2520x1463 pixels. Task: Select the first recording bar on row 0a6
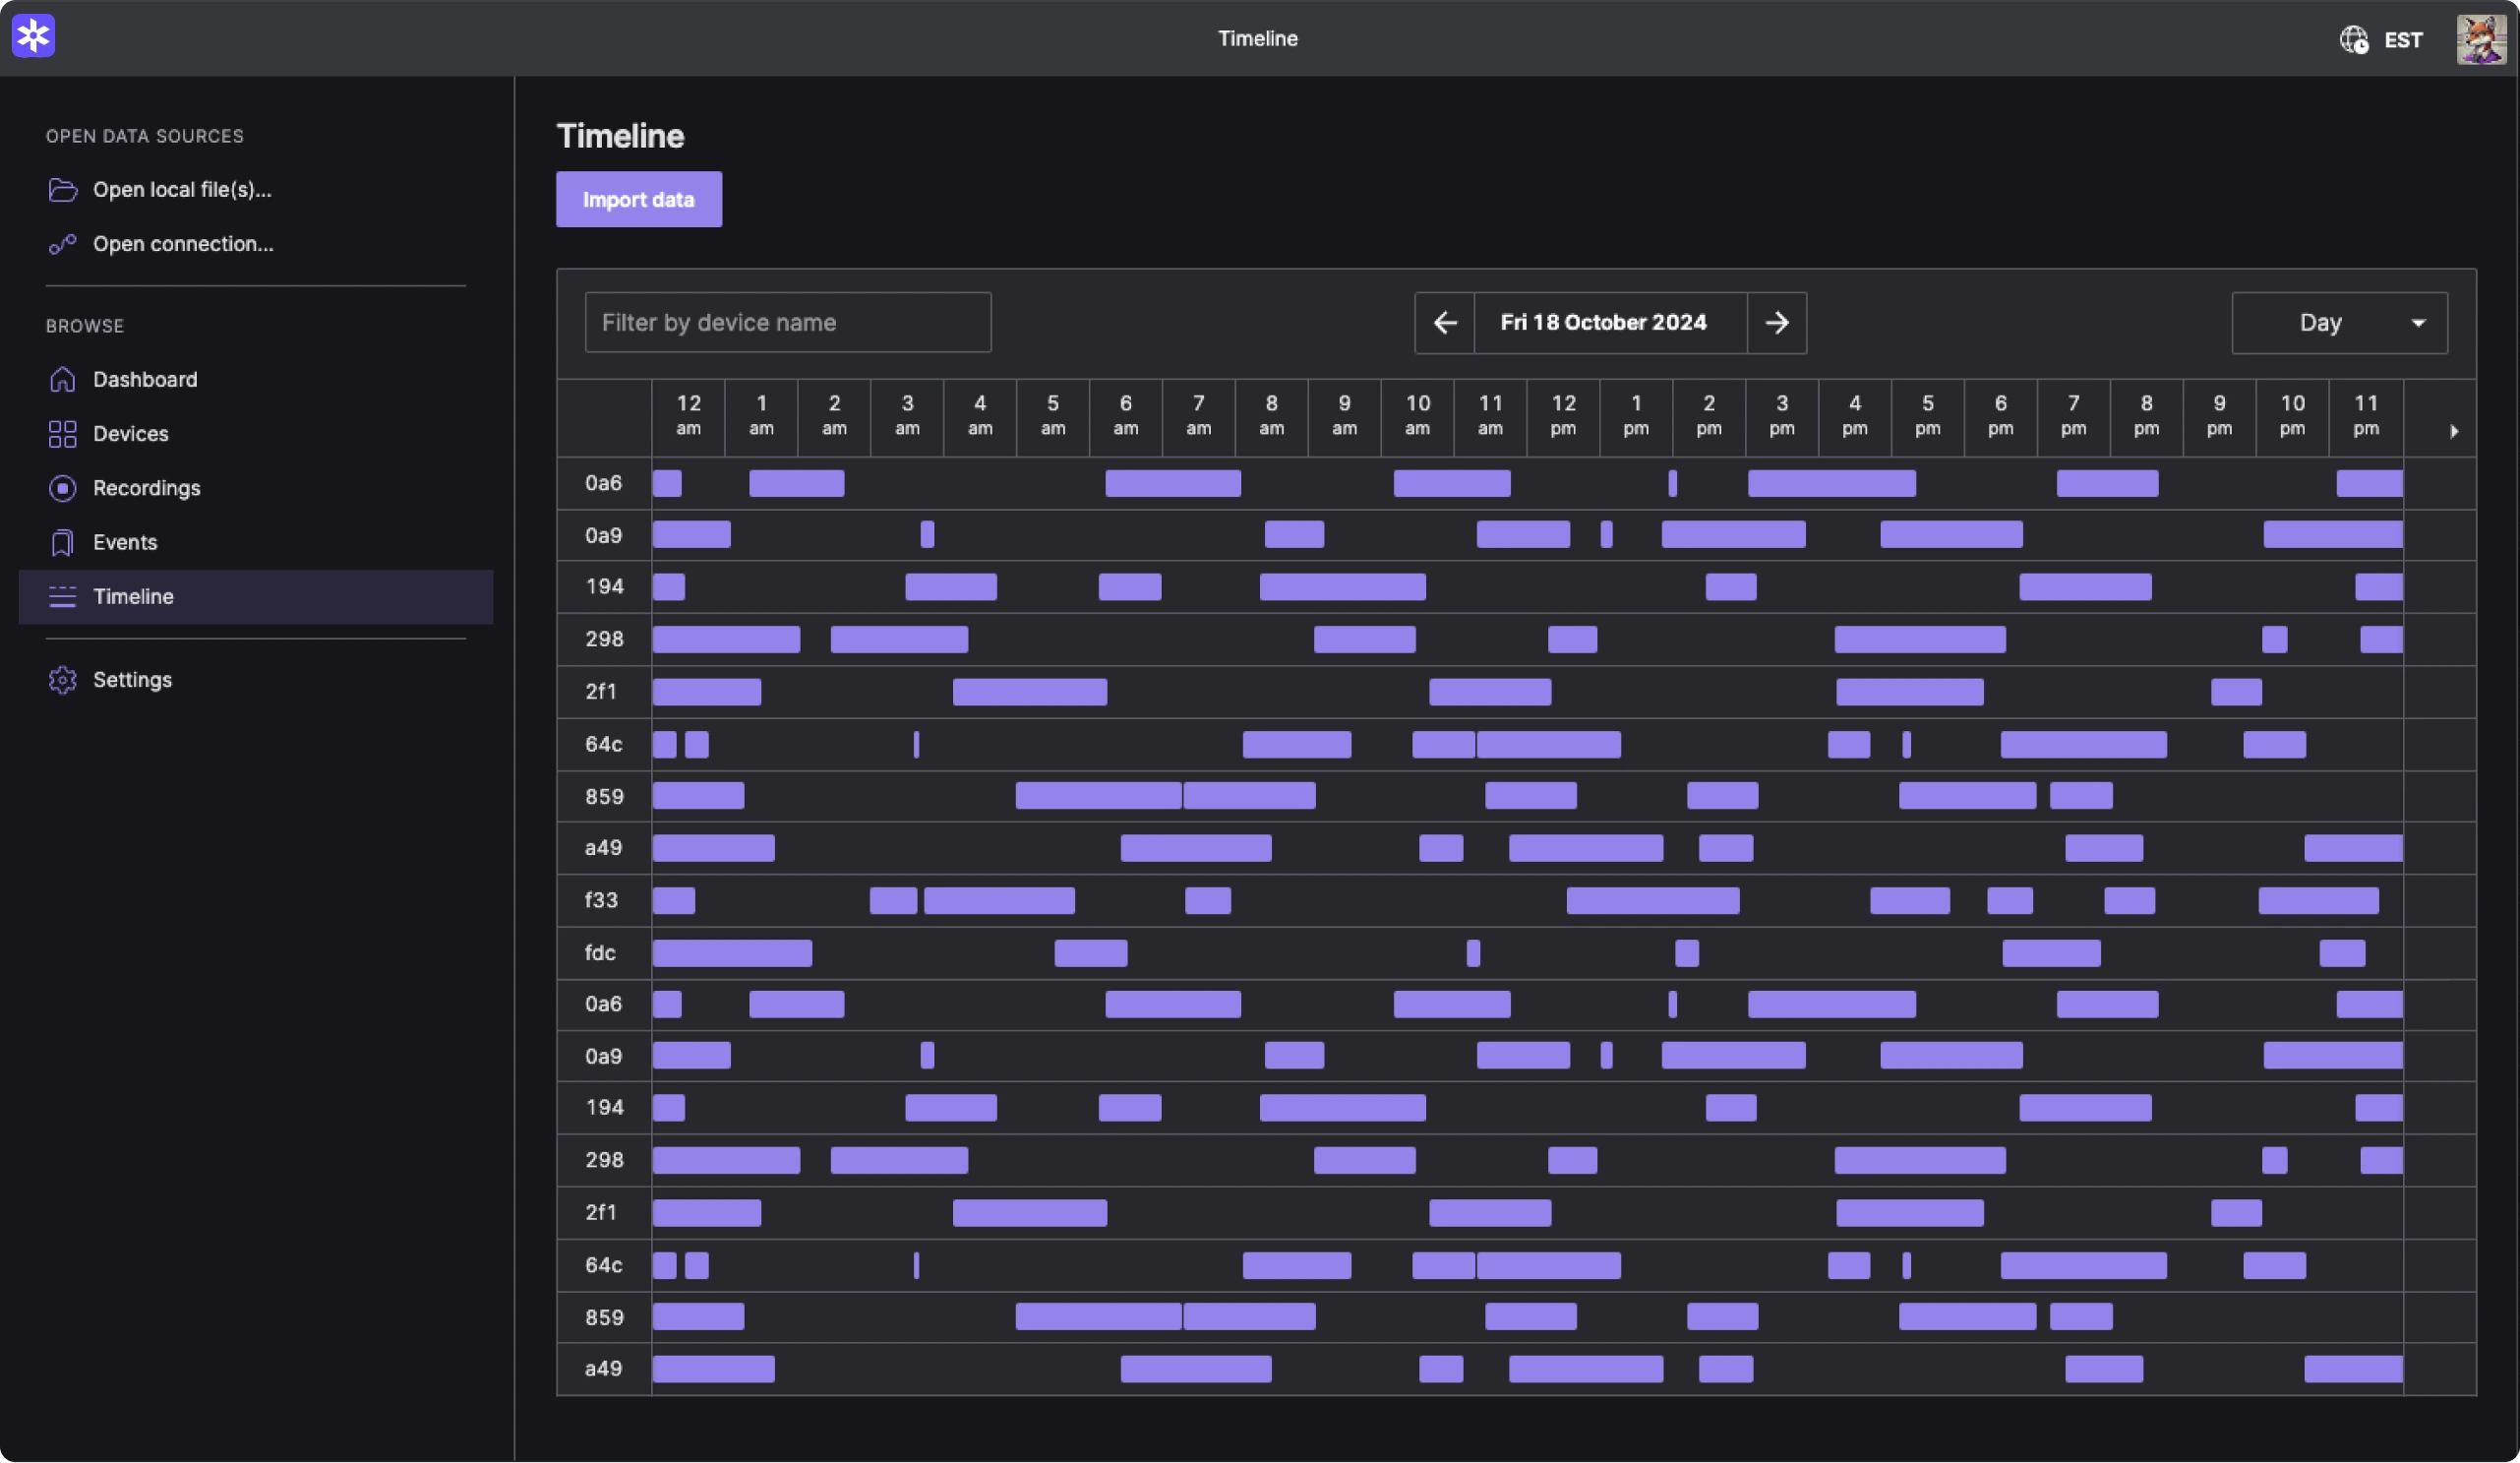[668, 483]
